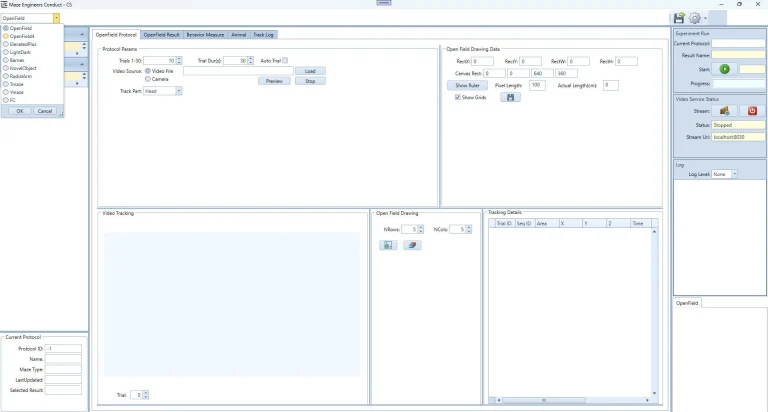
Task: Click the eraser icon in Open Field Drawing
Action: click(412, 245)
